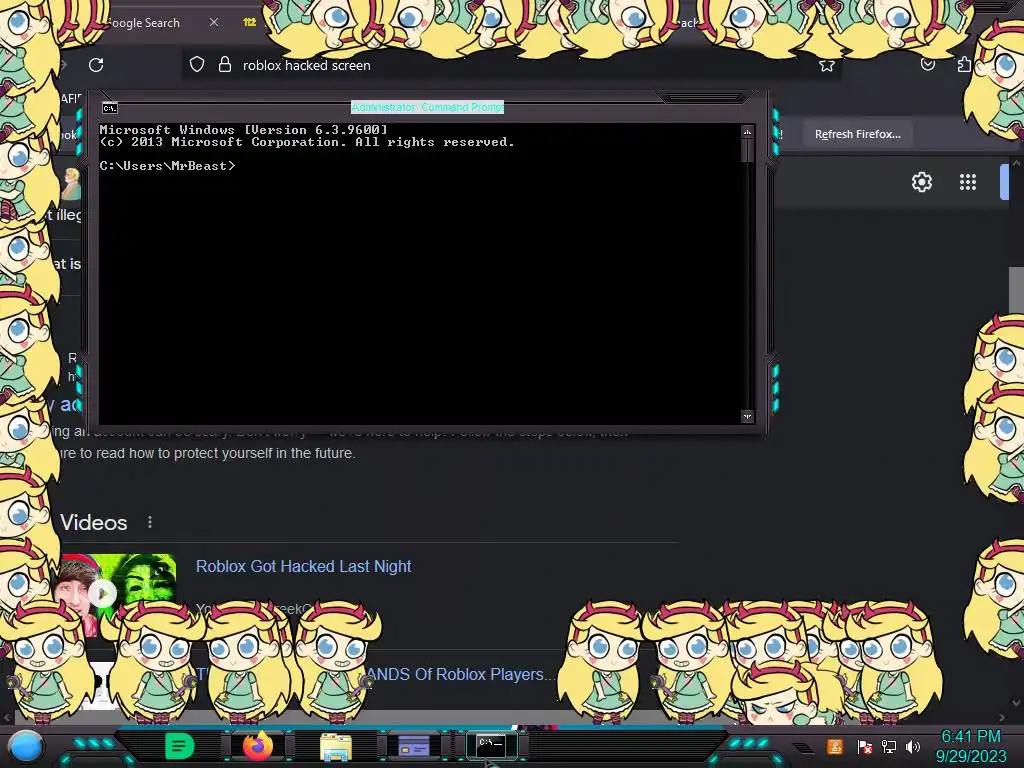This screenshot has width=1024, height=768.
Task: Open the network tray icon
Action: pyautogui.click(x=889, y=746)
